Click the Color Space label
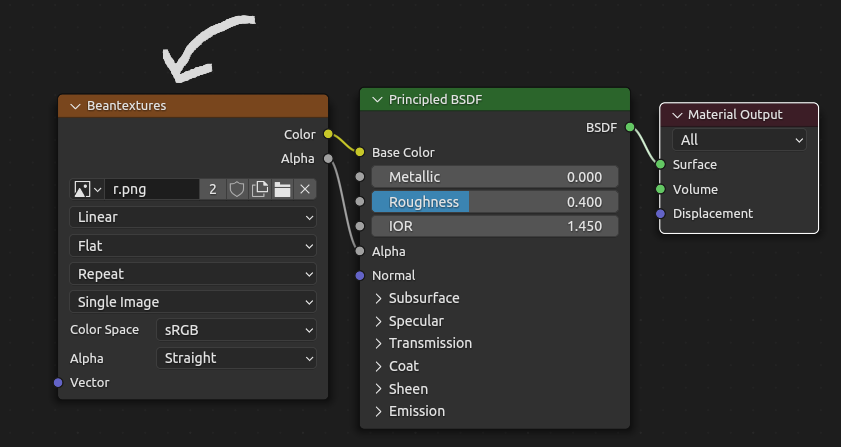 pyautogui.click(x=105, y=329)
